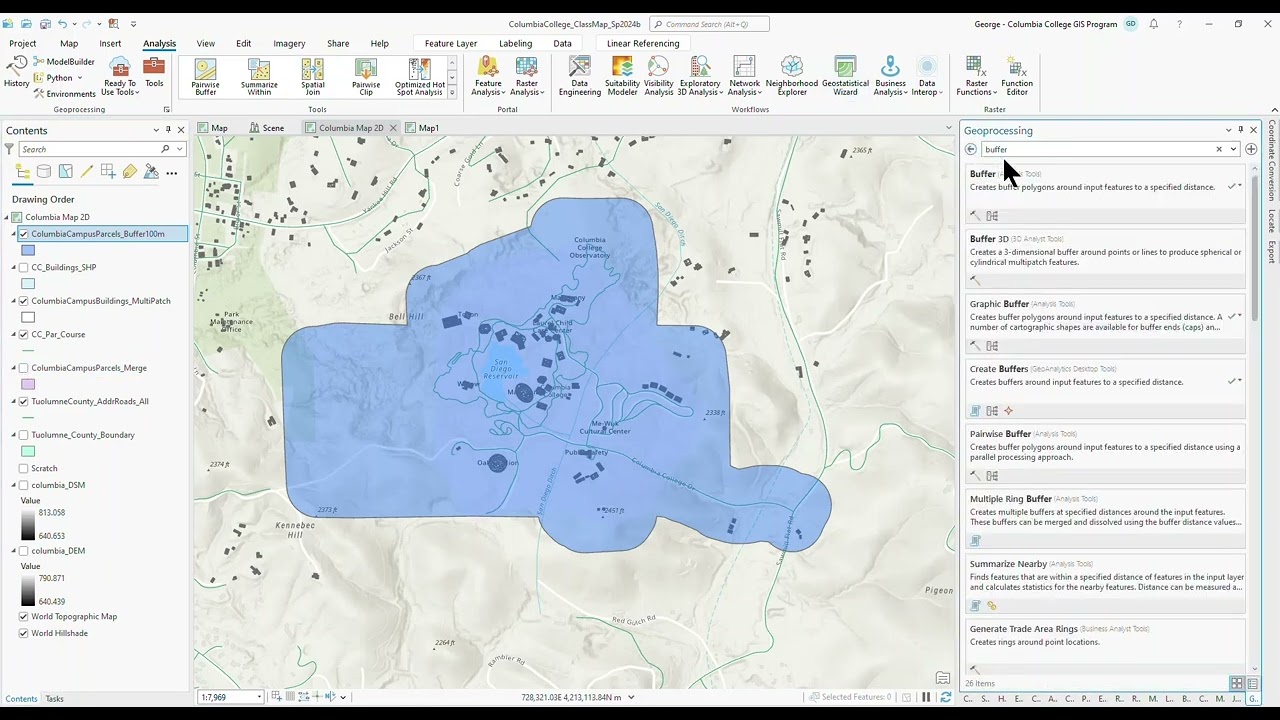Viewport: 1280px width, 720px height.
Task: Open the Pairwise Buffer search result
Action: pyautogui.click(x=1105, y=454)
